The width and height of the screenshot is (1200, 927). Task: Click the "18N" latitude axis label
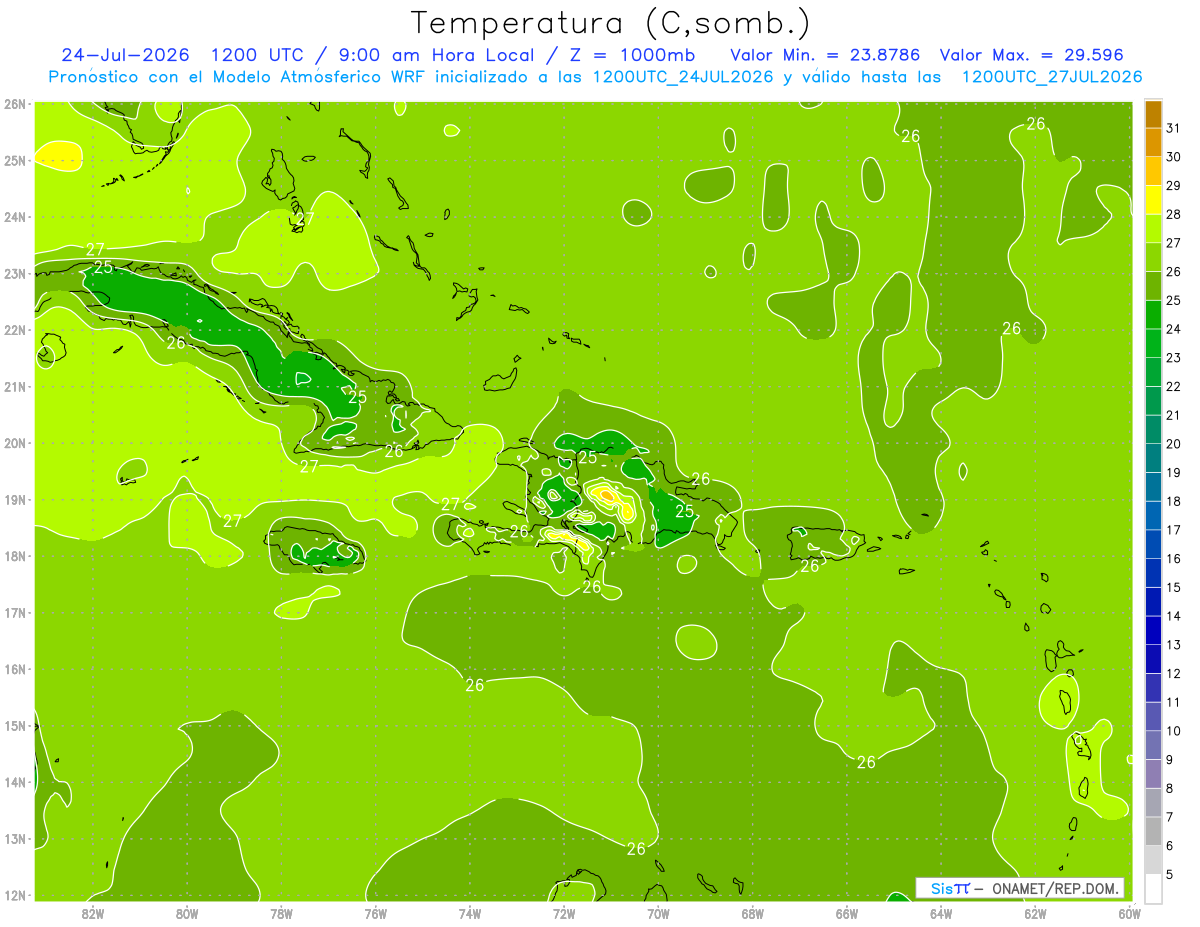14,556
